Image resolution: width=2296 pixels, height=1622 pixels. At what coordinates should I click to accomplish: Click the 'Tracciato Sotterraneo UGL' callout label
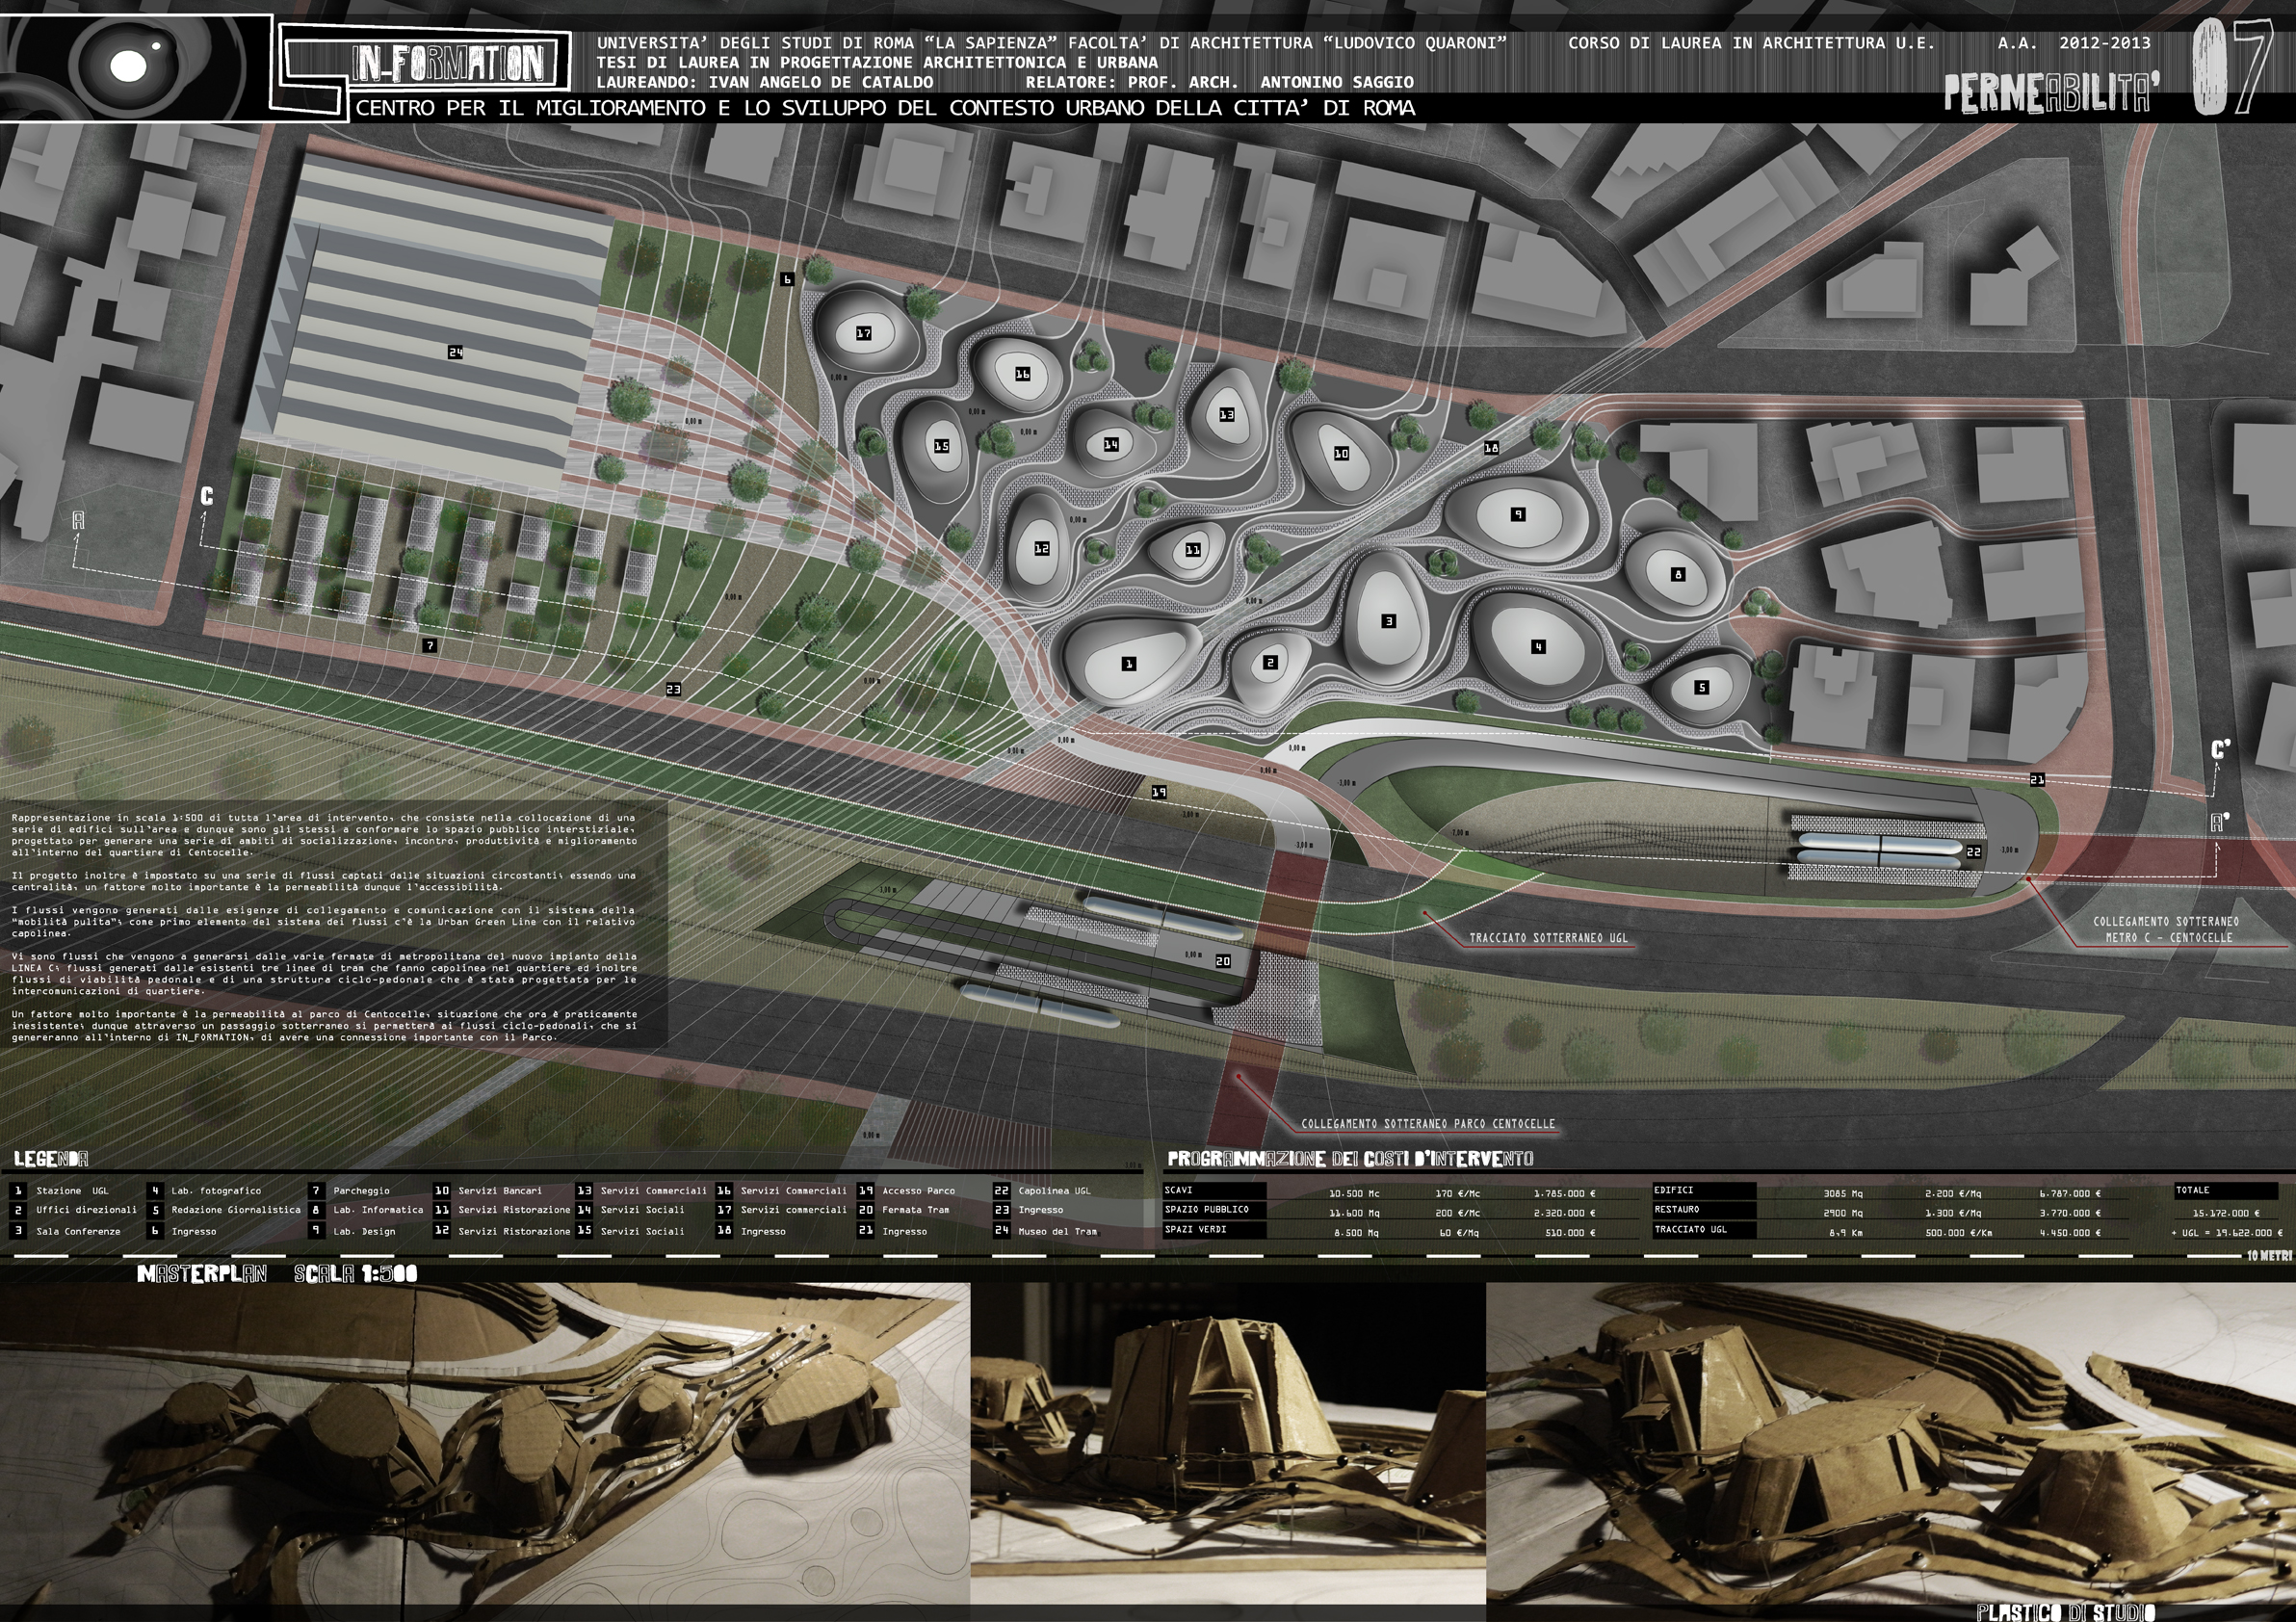[1548, 938]
